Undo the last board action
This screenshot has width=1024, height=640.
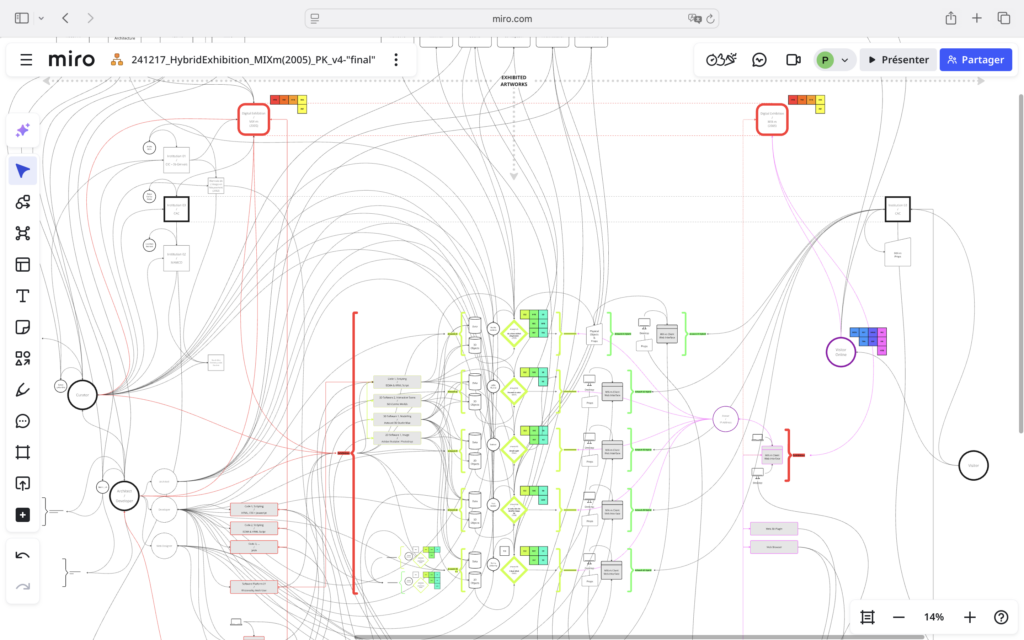coord(22,555)
